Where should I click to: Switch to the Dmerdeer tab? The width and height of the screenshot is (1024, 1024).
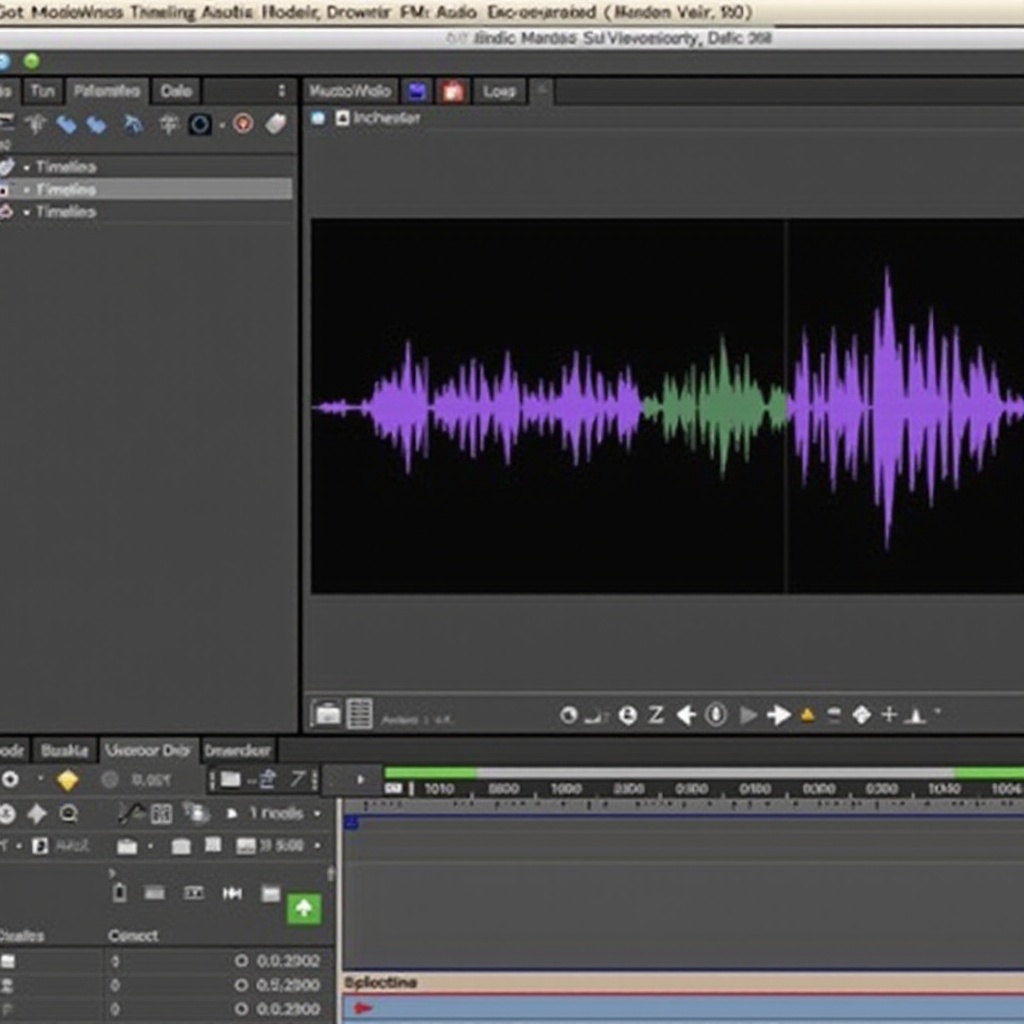click(x=238, y=750)
